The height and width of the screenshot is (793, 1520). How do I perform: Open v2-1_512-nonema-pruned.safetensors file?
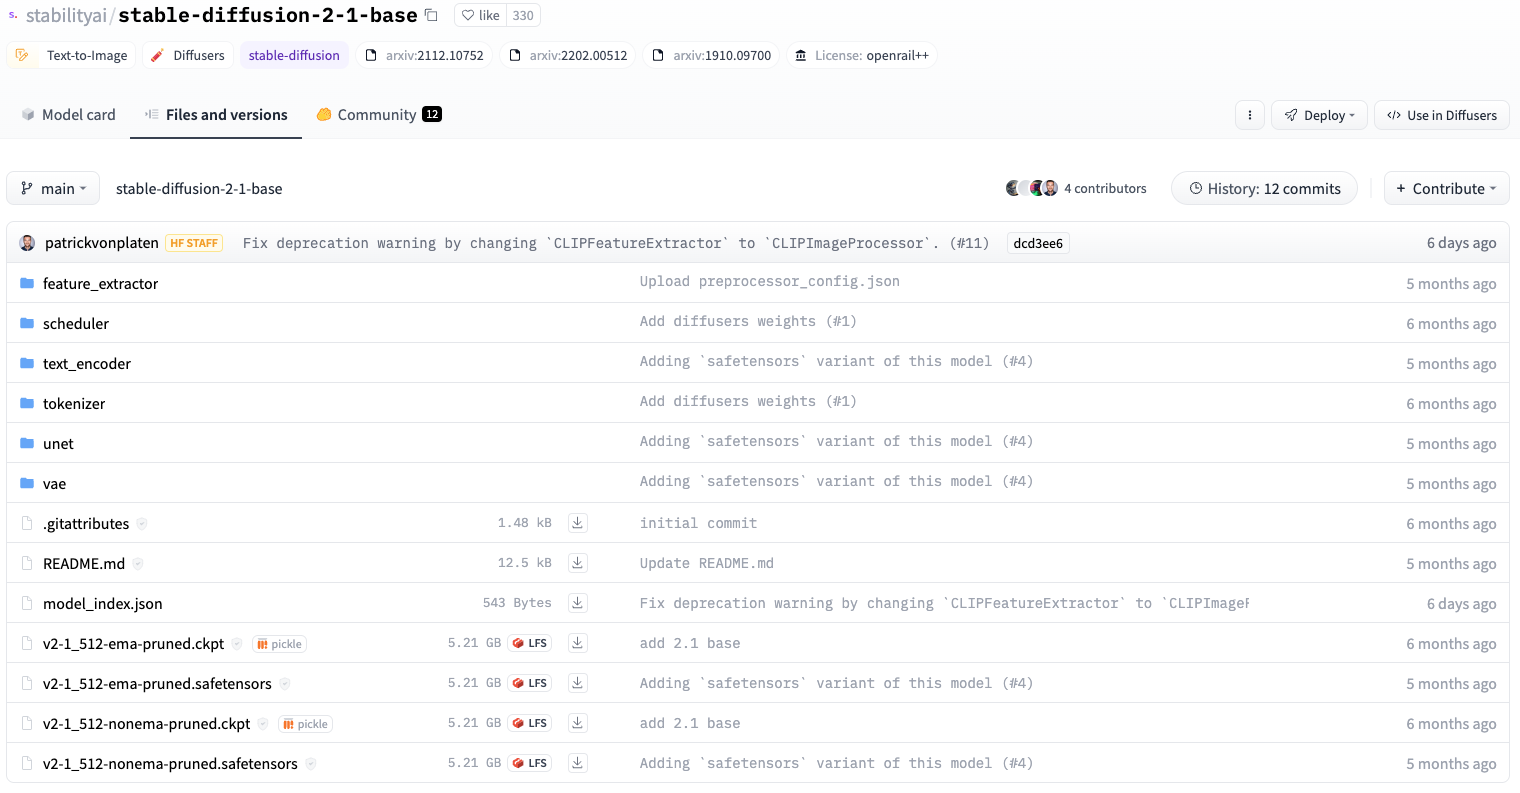pos(170,763)
